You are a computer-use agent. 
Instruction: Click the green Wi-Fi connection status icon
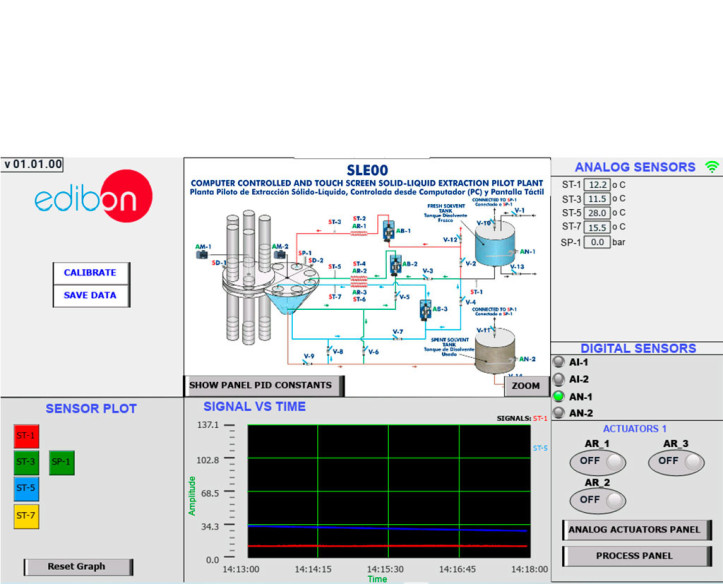(712, 167)
